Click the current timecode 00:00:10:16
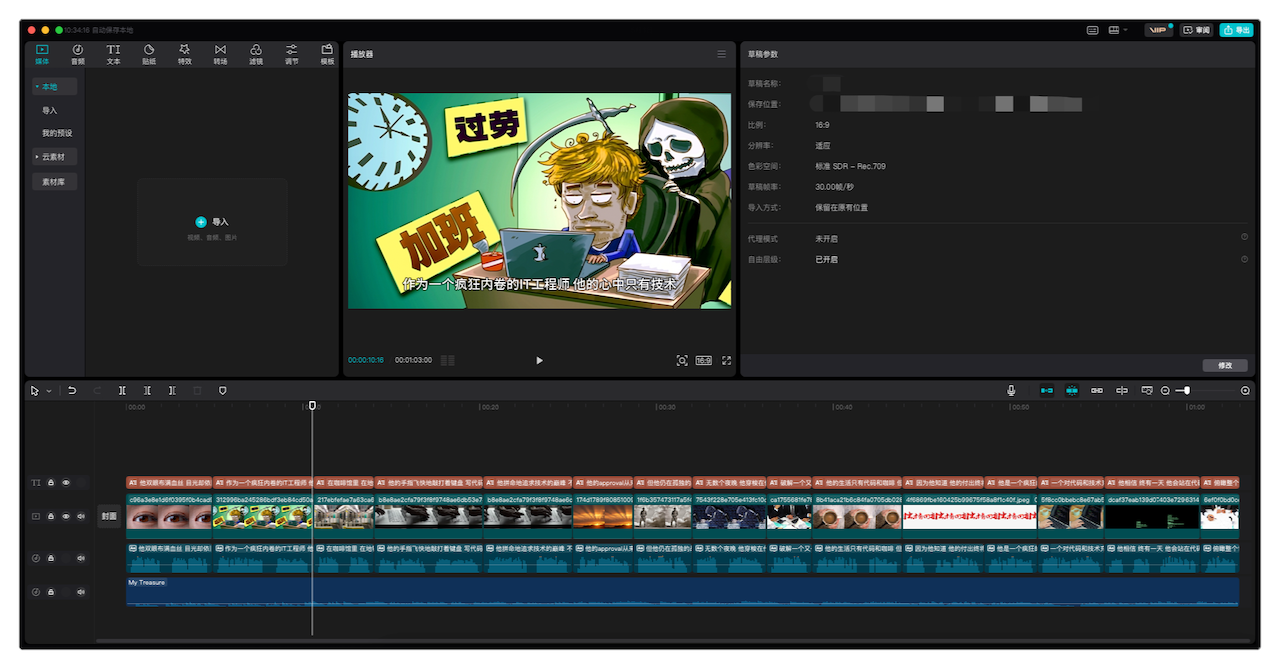Image resolution: width=1280 pixels, height=669 pixels. 366,360
